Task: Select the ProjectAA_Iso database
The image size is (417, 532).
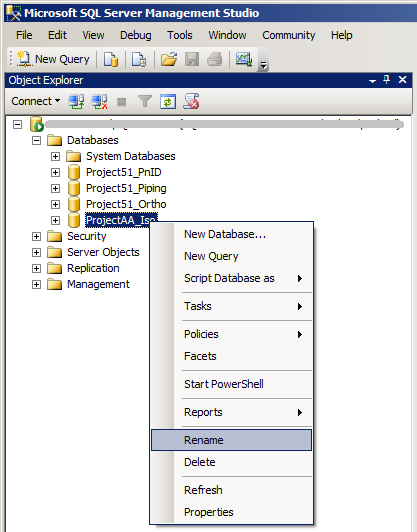Action: [x=121, y=220]
